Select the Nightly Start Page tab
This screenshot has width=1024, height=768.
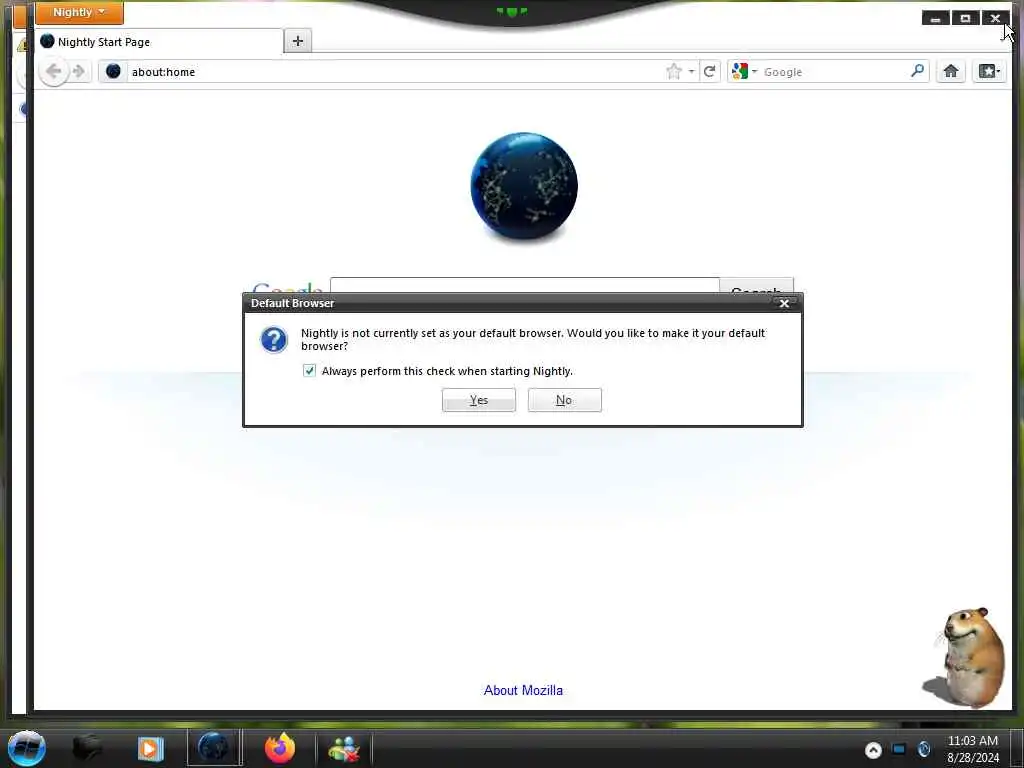[x=159, y=42]
